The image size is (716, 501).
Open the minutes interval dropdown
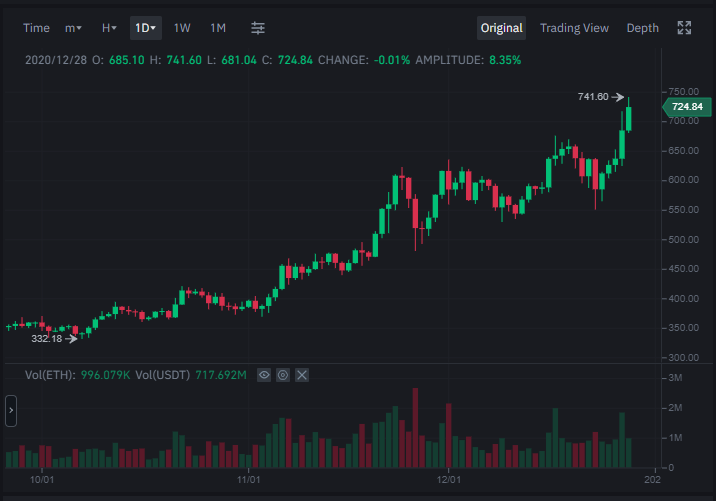(x=73, y=28)
